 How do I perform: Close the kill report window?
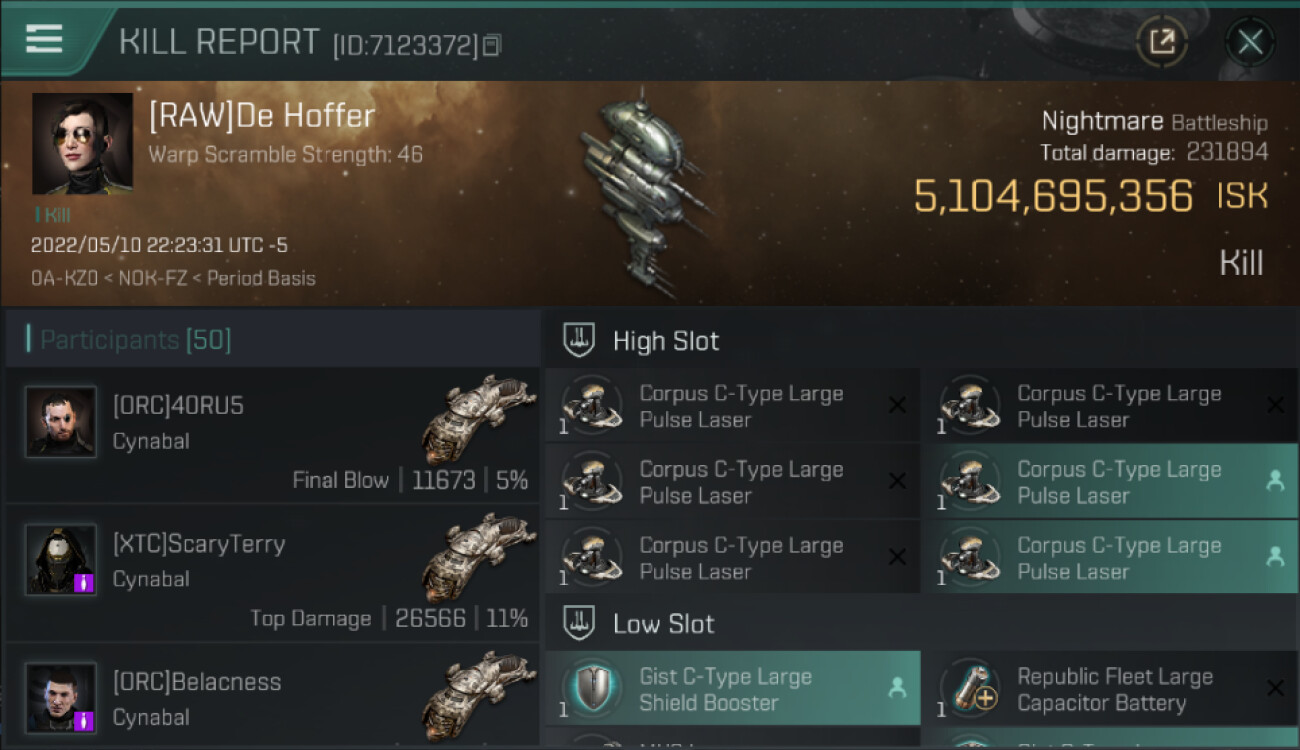[1250, 42]
